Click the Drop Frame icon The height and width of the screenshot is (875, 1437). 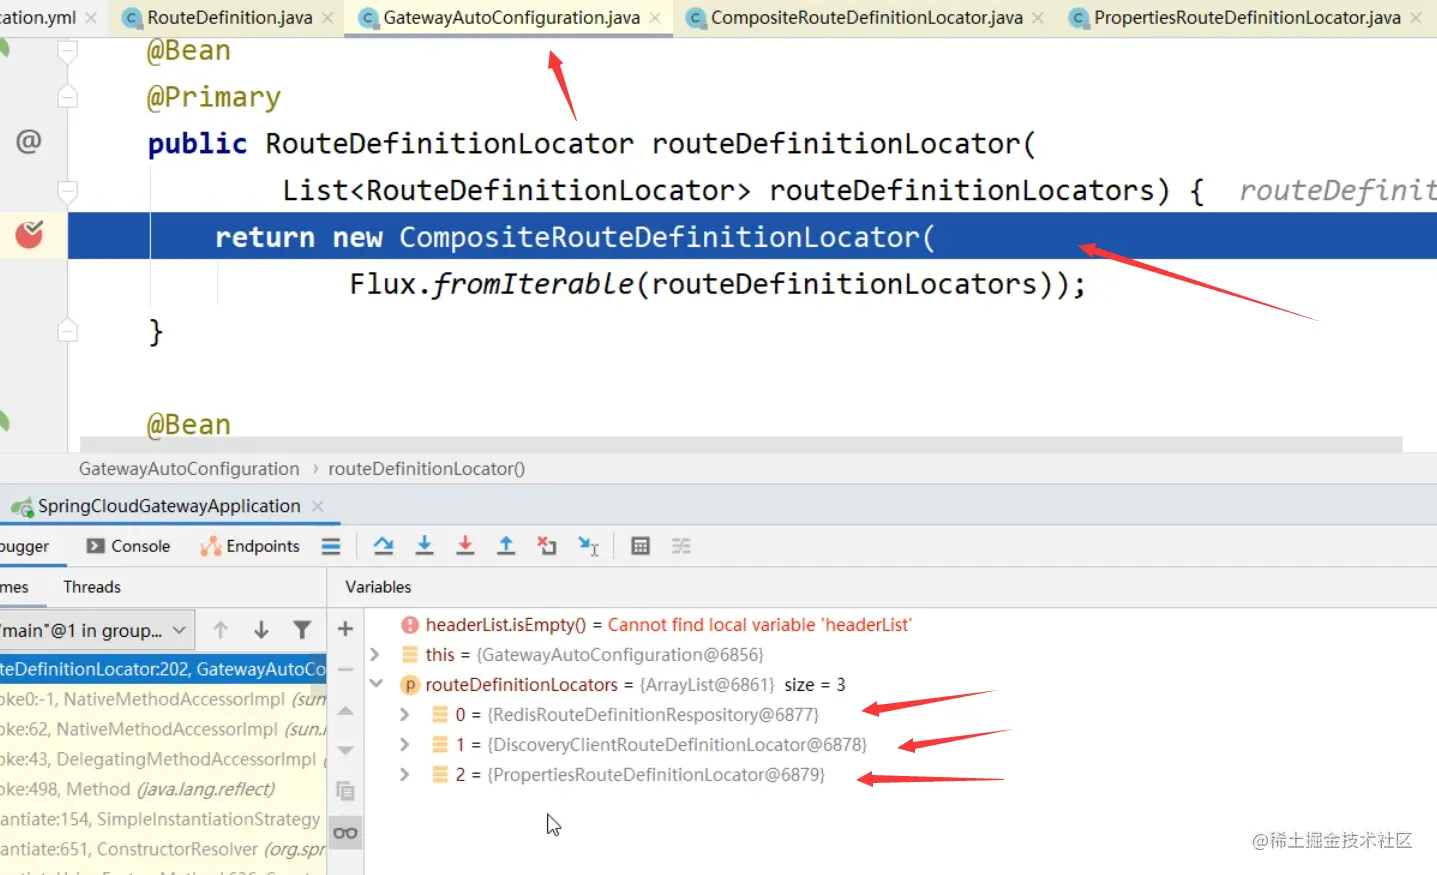[547, 546]
